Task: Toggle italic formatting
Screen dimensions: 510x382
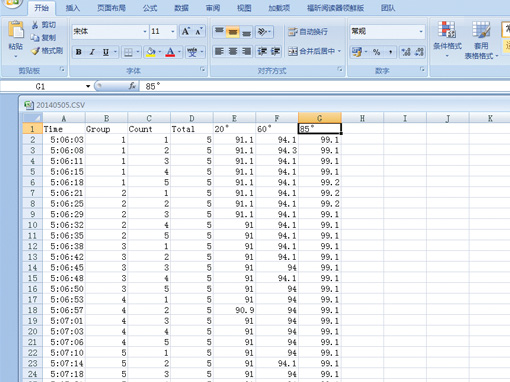Action: [92, 52]
